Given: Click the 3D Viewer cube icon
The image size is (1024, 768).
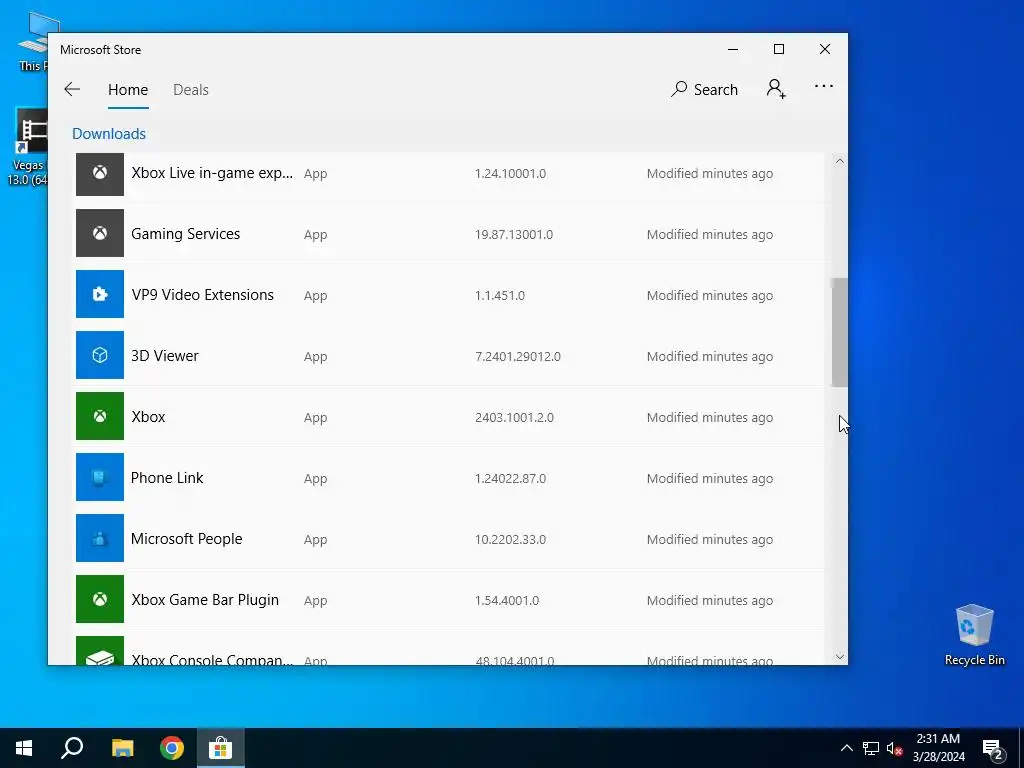Looking at the screenshot, I should (x=100, y=355).
